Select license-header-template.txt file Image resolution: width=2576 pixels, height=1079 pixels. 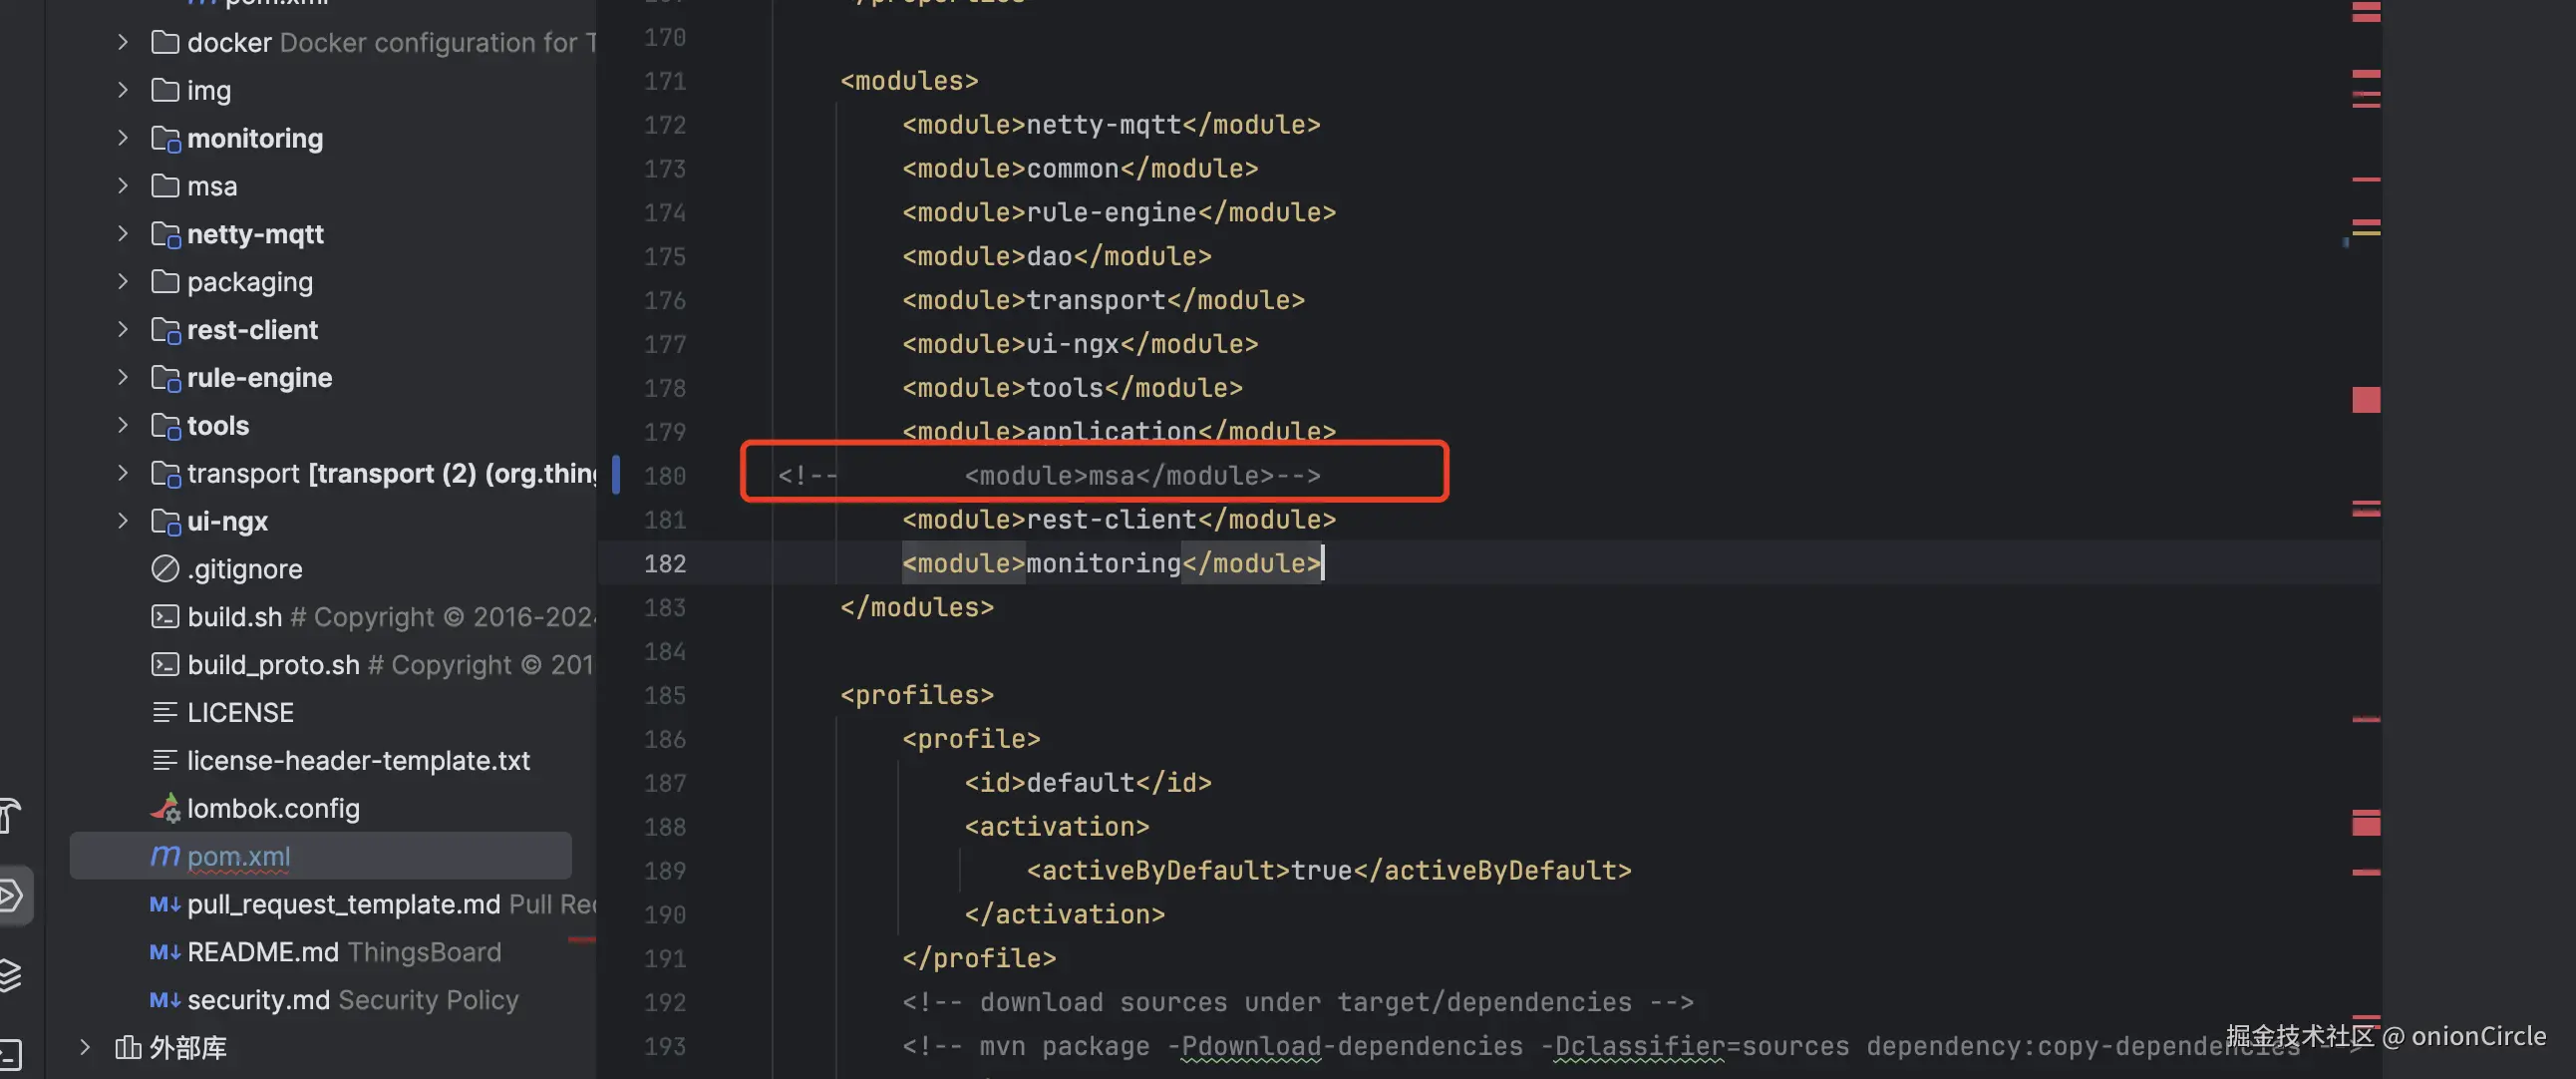(x=358, y=760)
